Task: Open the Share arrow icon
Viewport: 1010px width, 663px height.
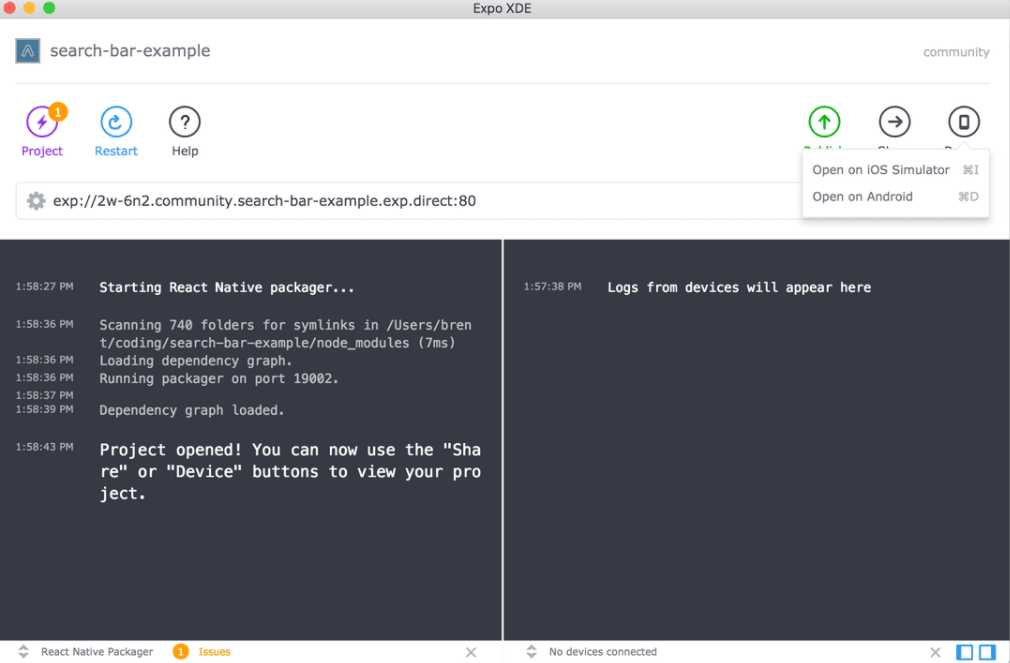Action: tap(894, 121)
